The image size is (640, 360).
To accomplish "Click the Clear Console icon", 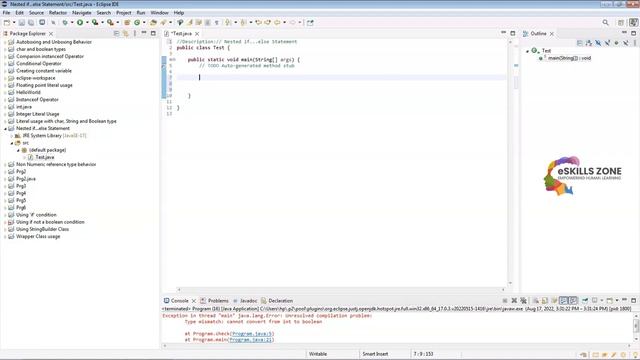I will tap(536, 300).
